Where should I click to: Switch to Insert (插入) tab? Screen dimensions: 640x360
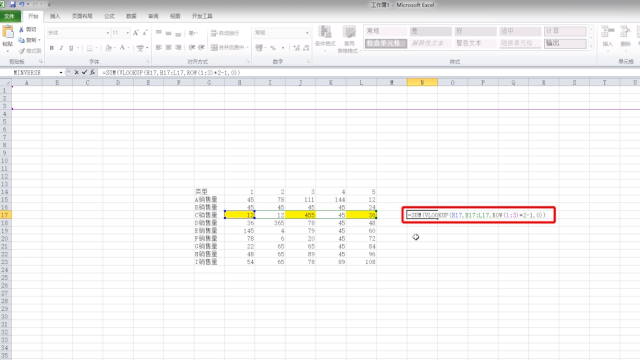coord(55,16)
